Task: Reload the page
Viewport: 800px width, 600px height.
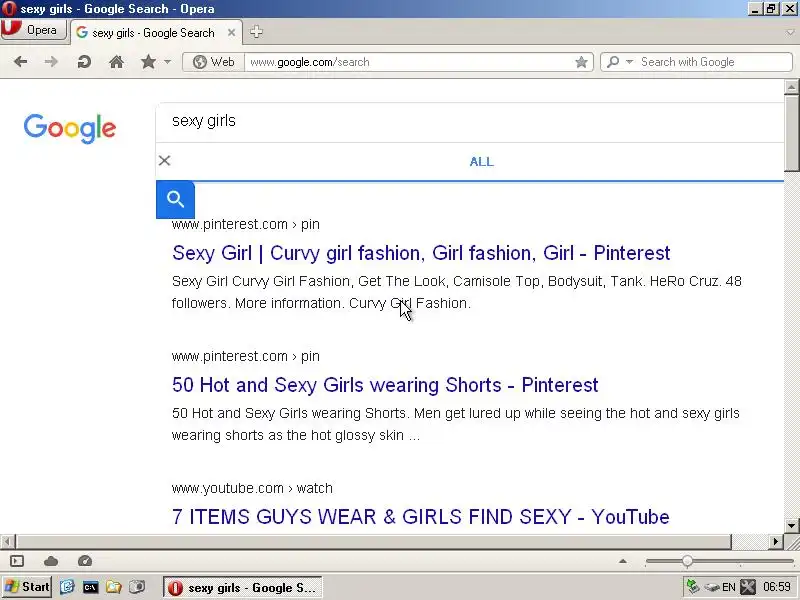Action: coord(84,62)
